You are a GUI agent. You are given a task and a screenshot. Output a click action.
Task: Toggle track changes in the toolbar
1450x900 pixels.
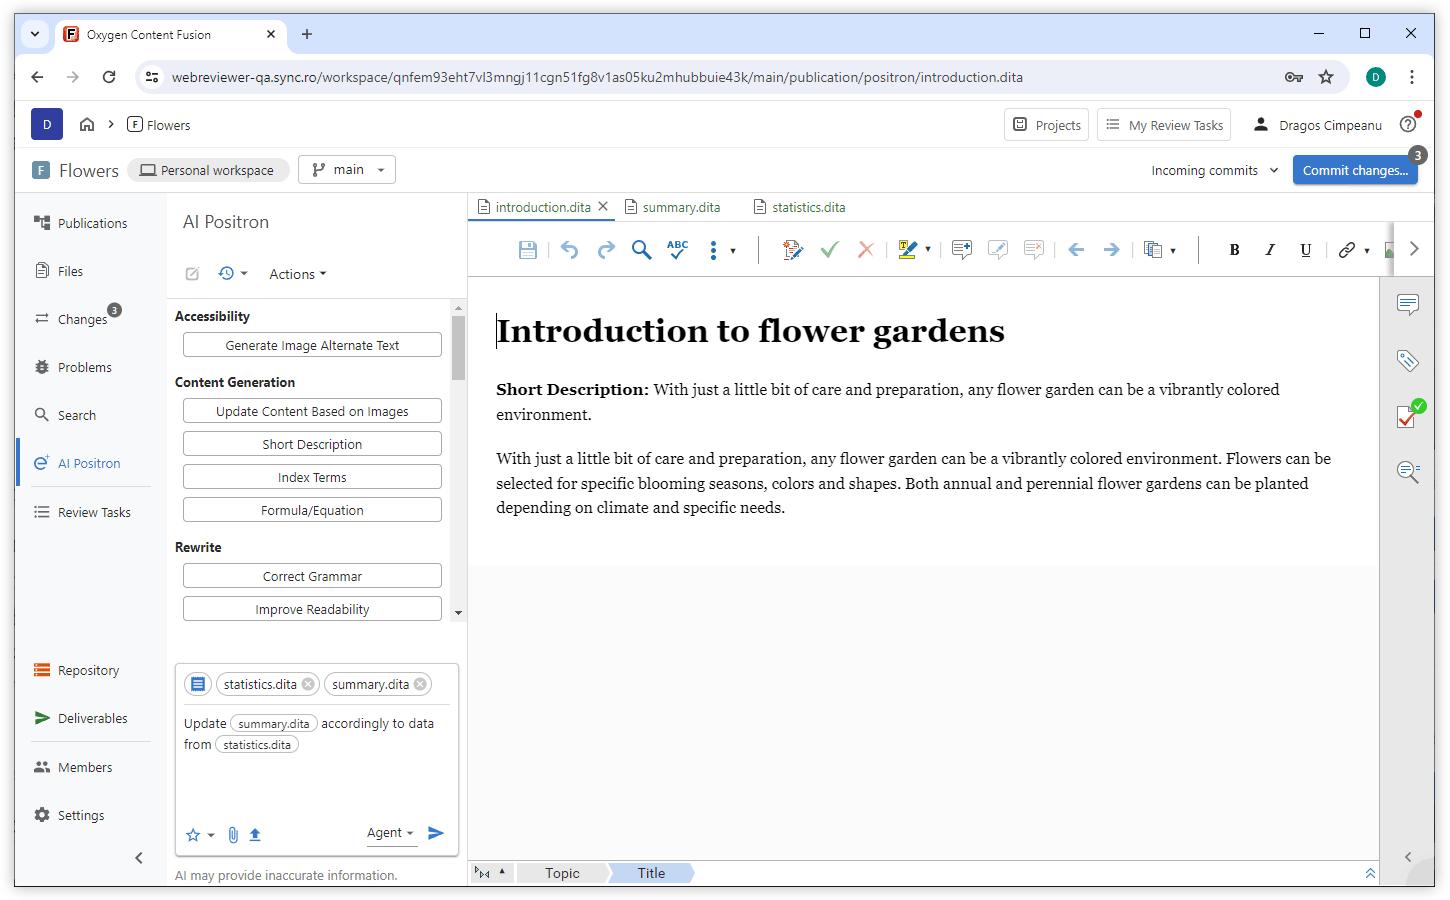click(792, 250)
